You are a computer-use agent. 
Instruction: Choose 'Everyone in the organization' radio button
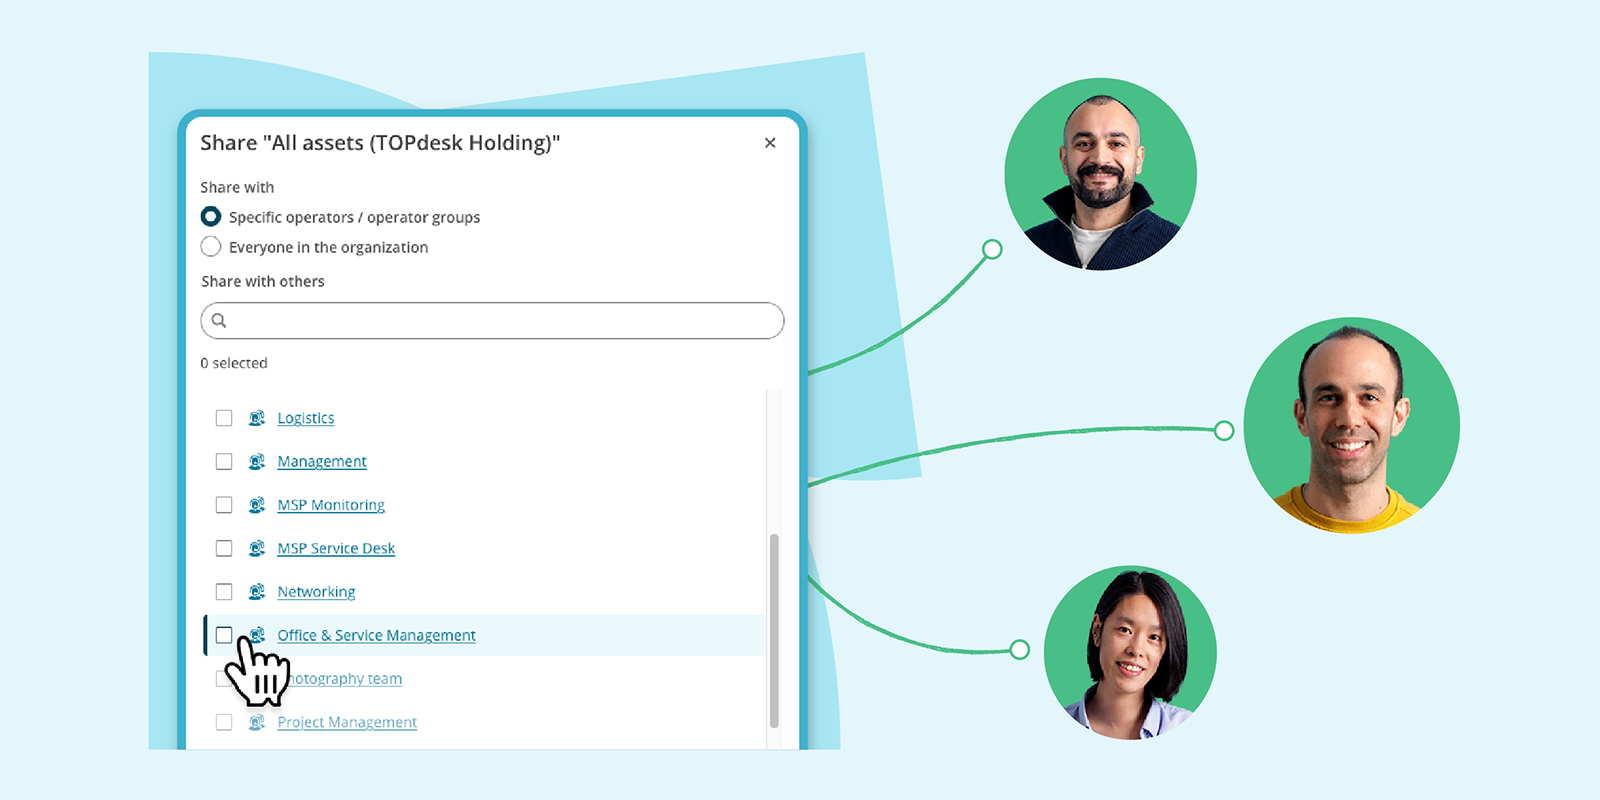[x=211, y=247]
